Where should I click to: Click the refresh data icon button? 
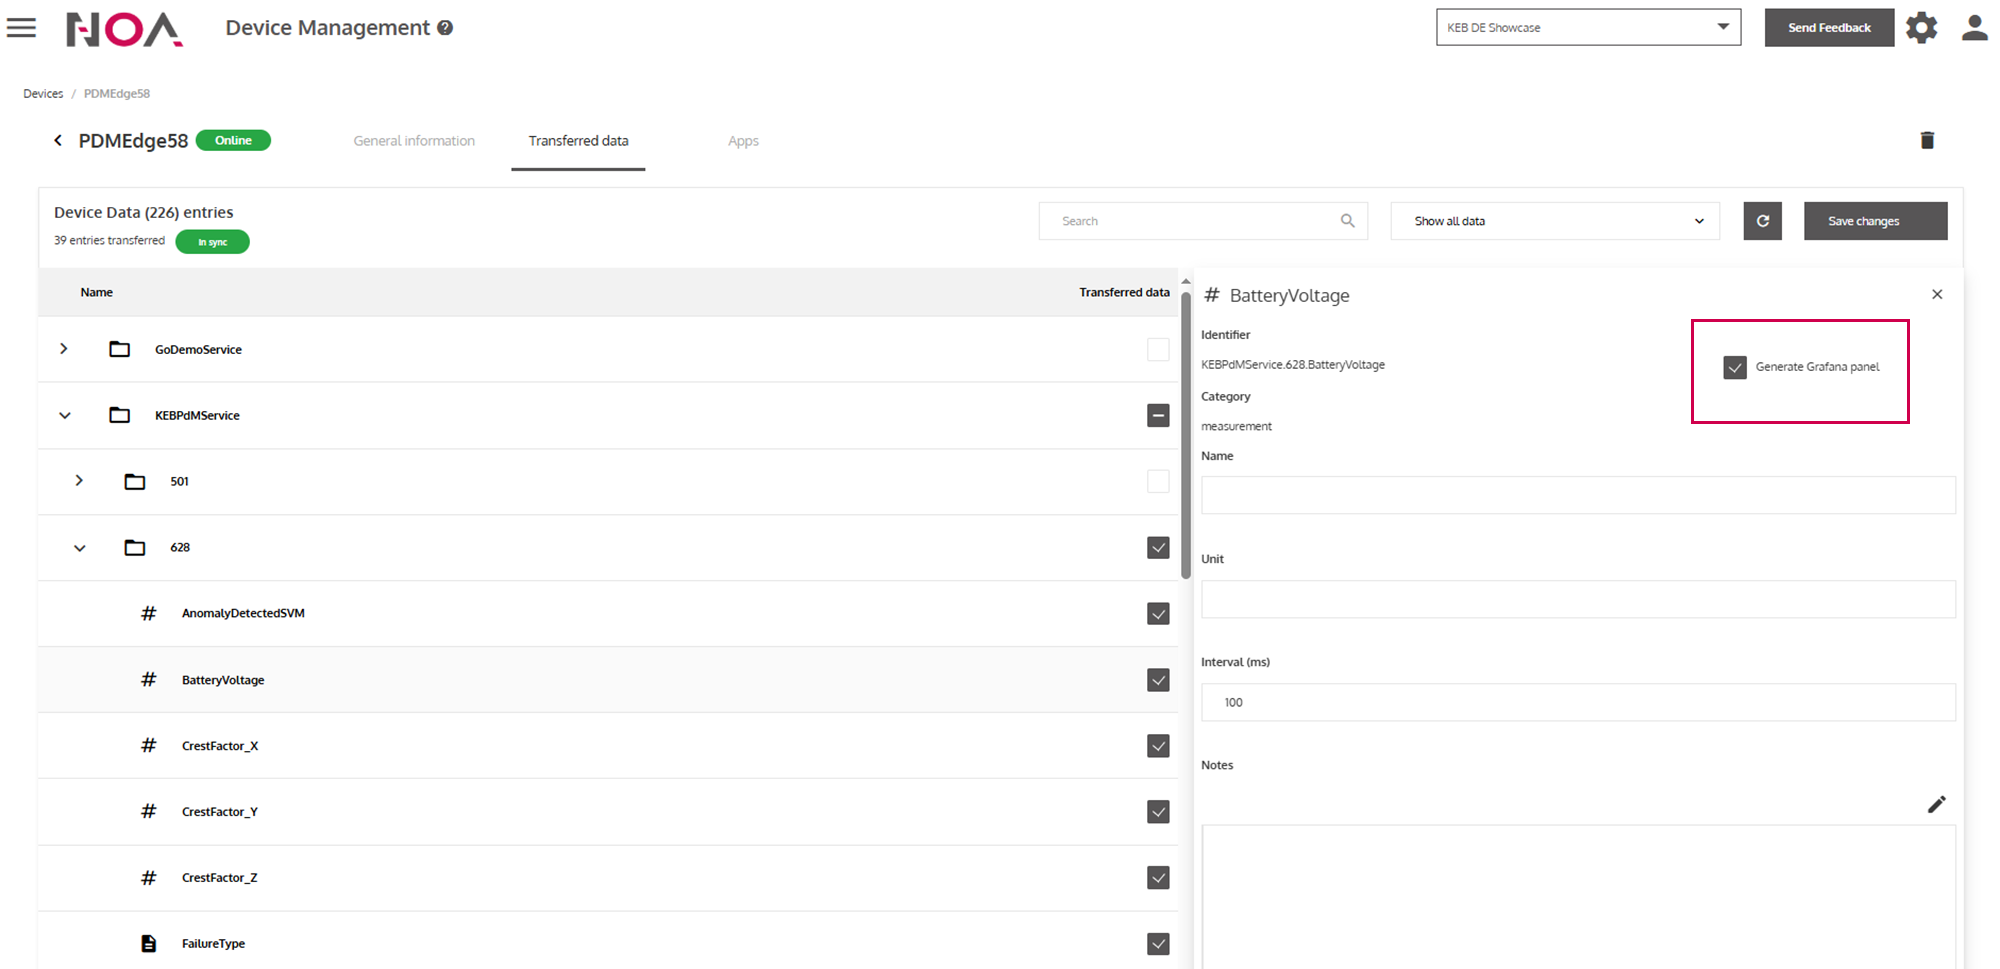click(x=1762, y=221)
